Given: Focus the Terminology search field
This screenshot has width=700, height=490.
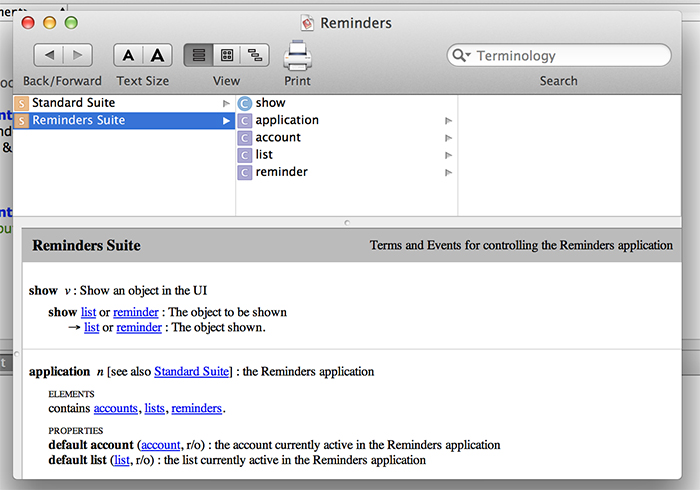Looking at the screenshot, I should coord(559,55).
